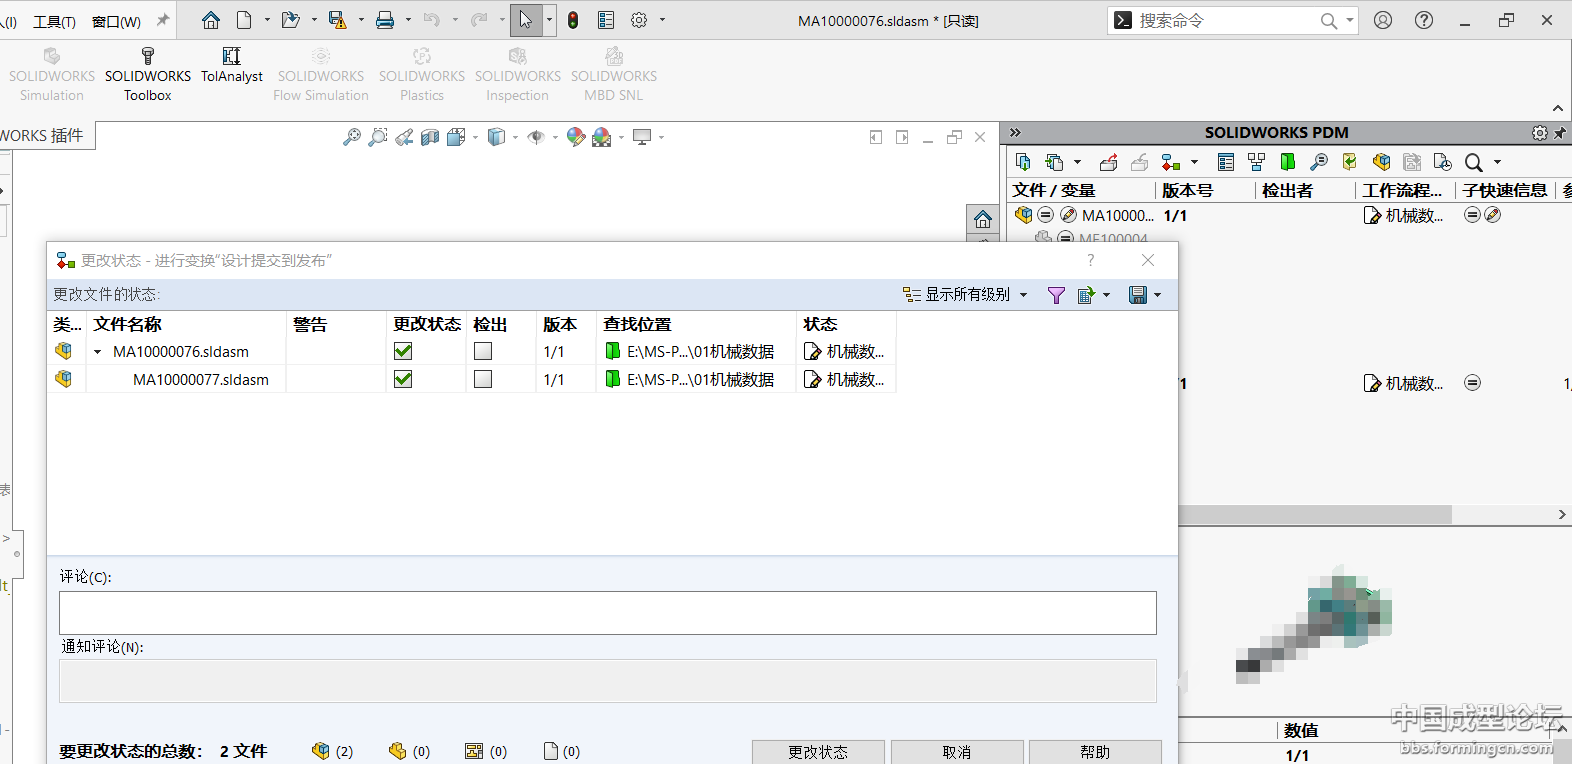
Task: Launch the TolAnalyst add-in
Action: [232, 65]
